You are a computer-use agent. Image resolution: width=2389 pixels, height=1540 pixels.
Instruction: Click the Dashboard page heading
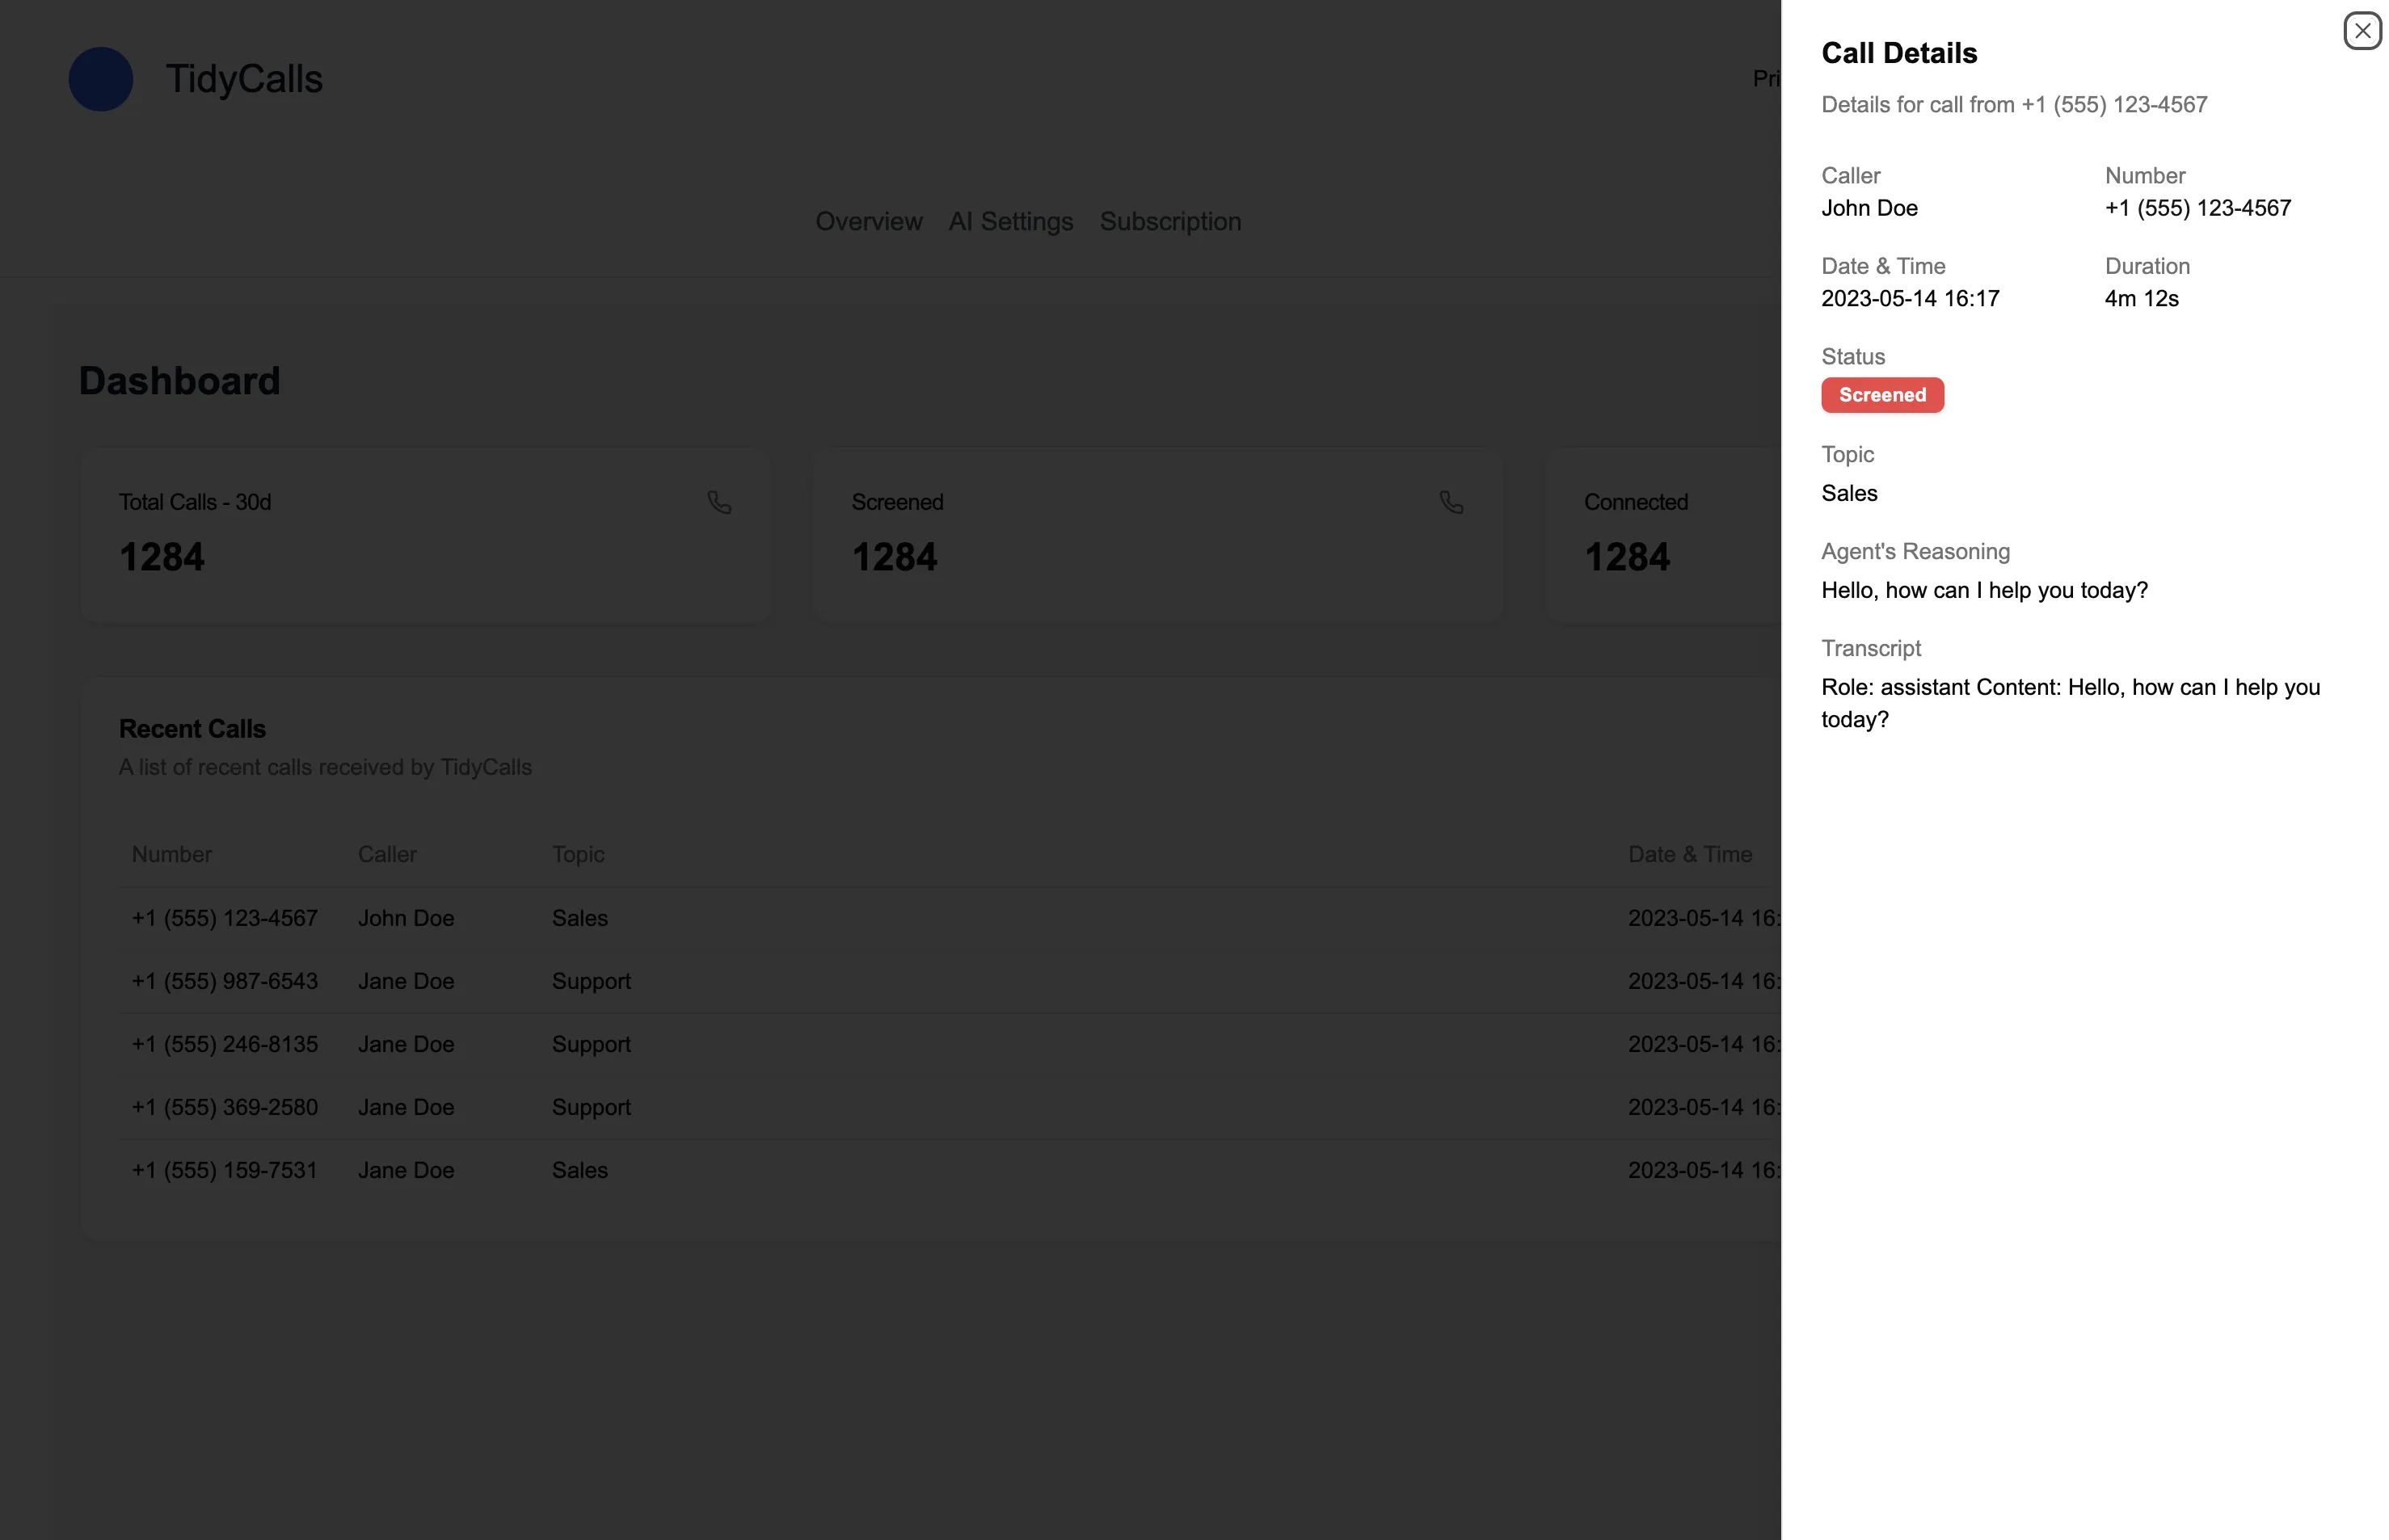[x=179, y=380]
